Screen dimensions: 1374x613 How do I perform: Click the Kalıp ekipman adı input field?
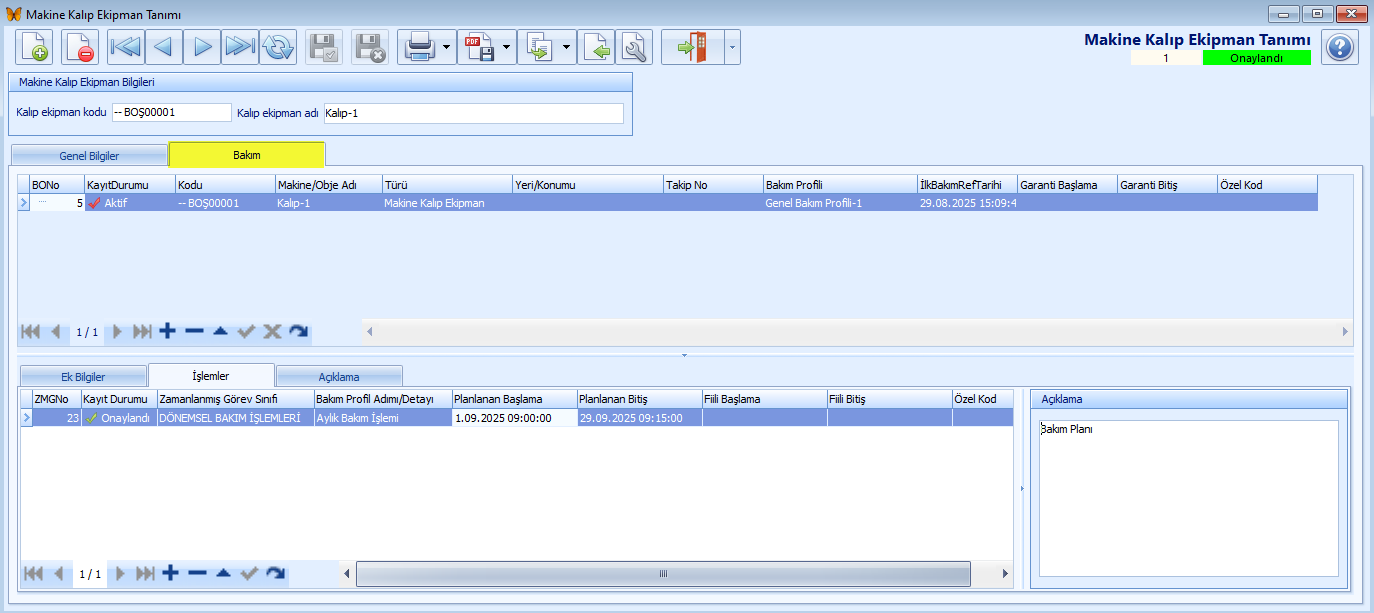point(473,113)
